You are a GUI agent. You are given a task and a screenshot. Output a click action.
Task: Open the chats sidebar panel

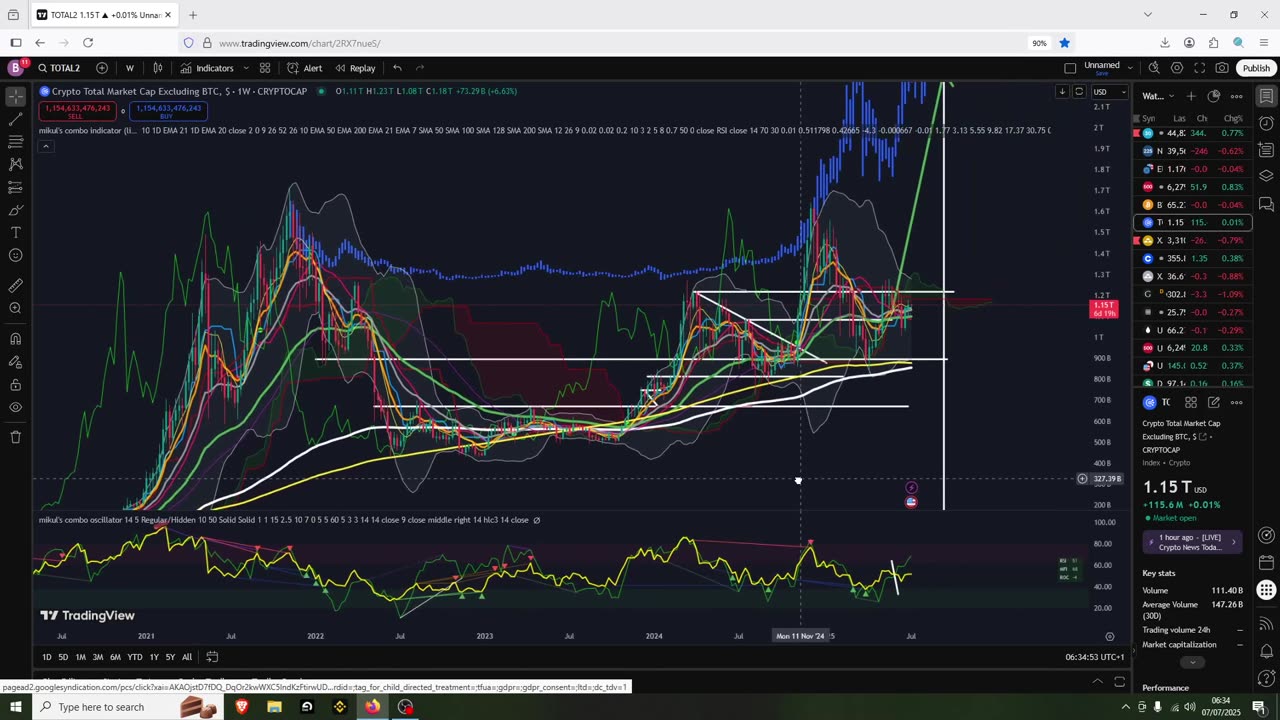coord(1266,203)
